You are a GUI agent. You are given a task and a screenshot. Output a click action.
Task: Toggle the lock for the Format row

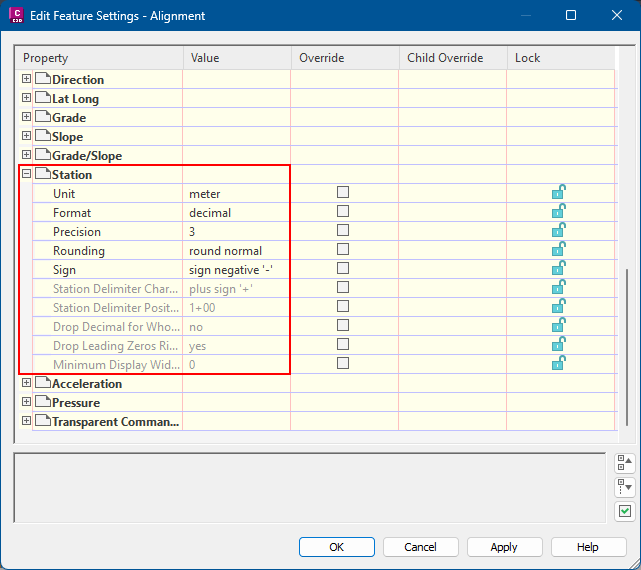[x=559, y=211]
